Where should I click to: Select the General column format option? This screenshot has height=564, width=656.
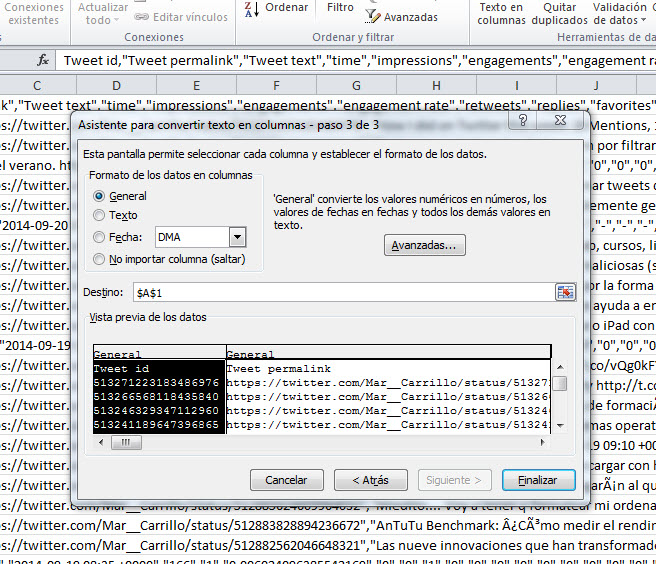click(x=98, y=196)
